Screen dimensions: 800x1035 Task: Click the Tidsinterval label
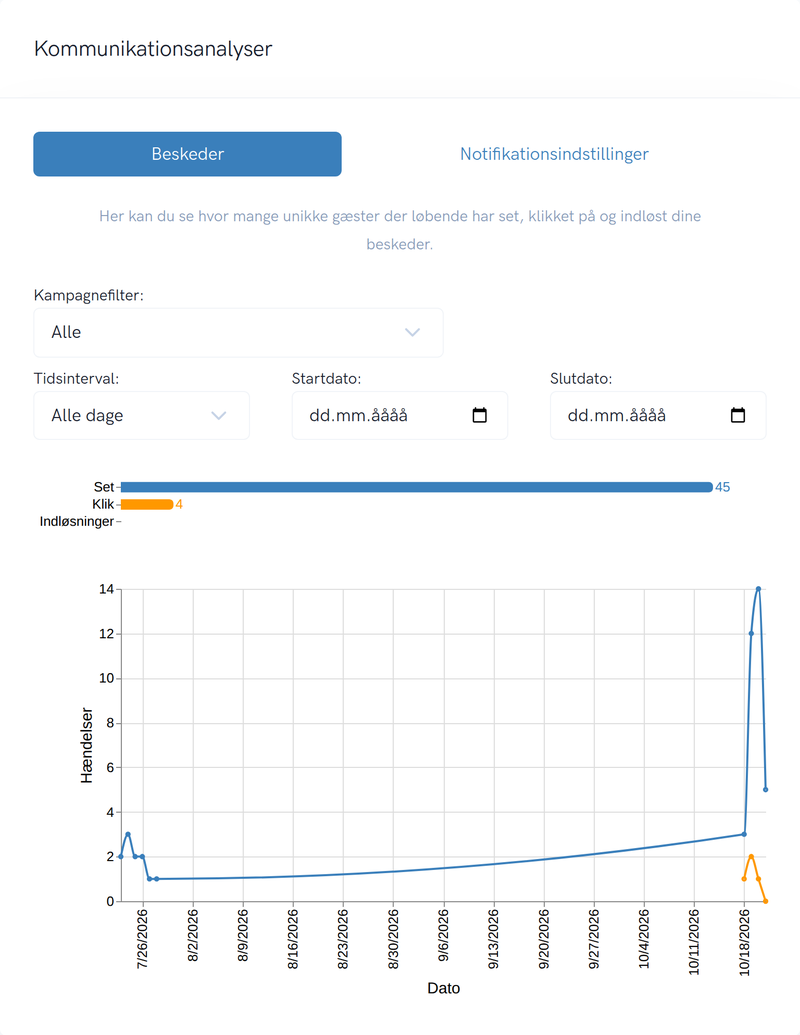pos(77,378)
